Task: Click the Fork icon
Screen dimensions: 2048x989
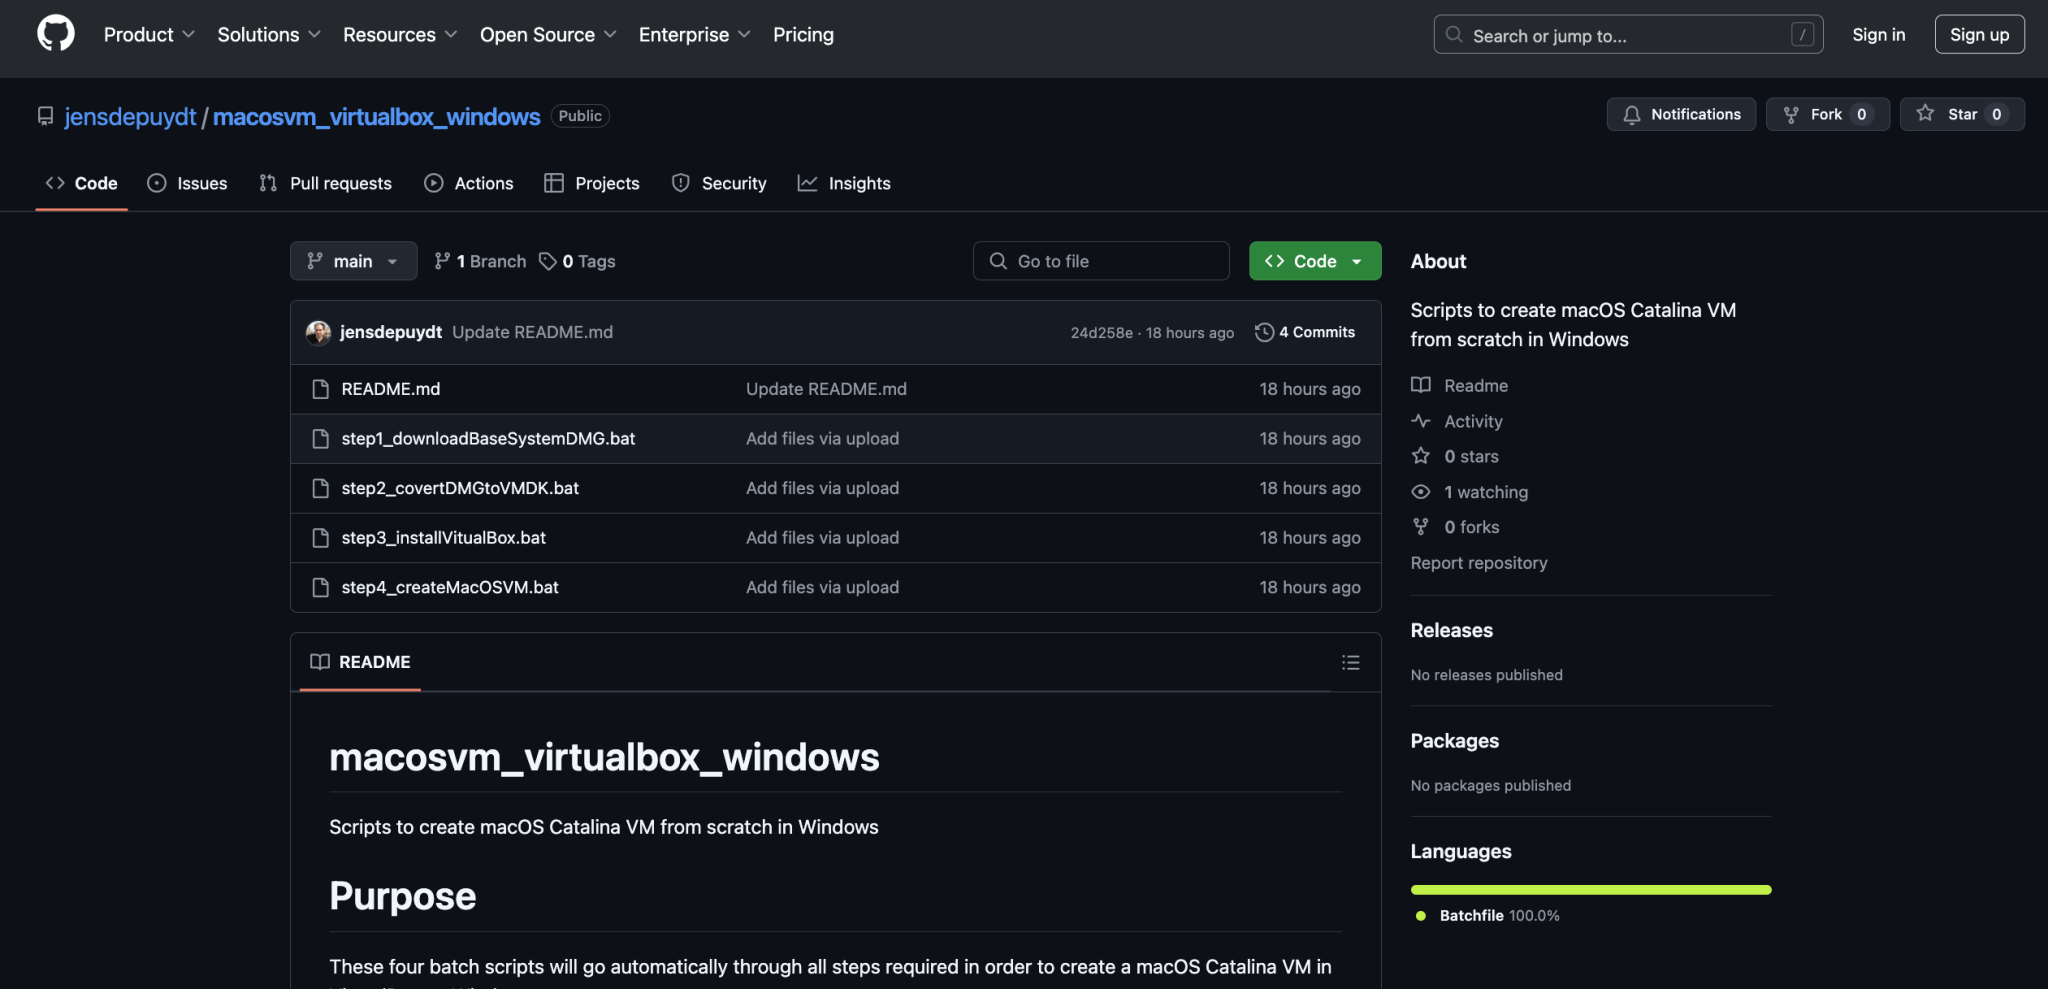Action: coord(1790,114)
